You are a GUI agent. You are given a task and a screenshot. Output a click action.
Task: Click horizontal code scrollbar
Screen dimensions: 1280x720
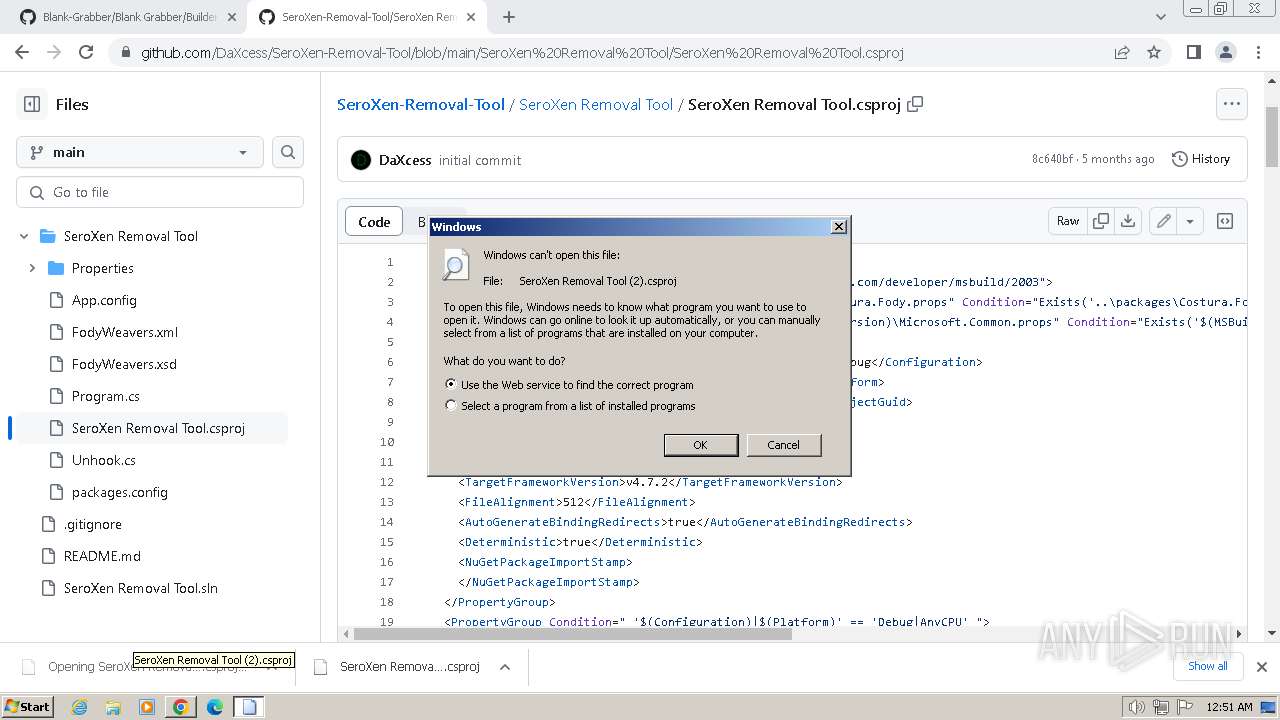(573, 633)
